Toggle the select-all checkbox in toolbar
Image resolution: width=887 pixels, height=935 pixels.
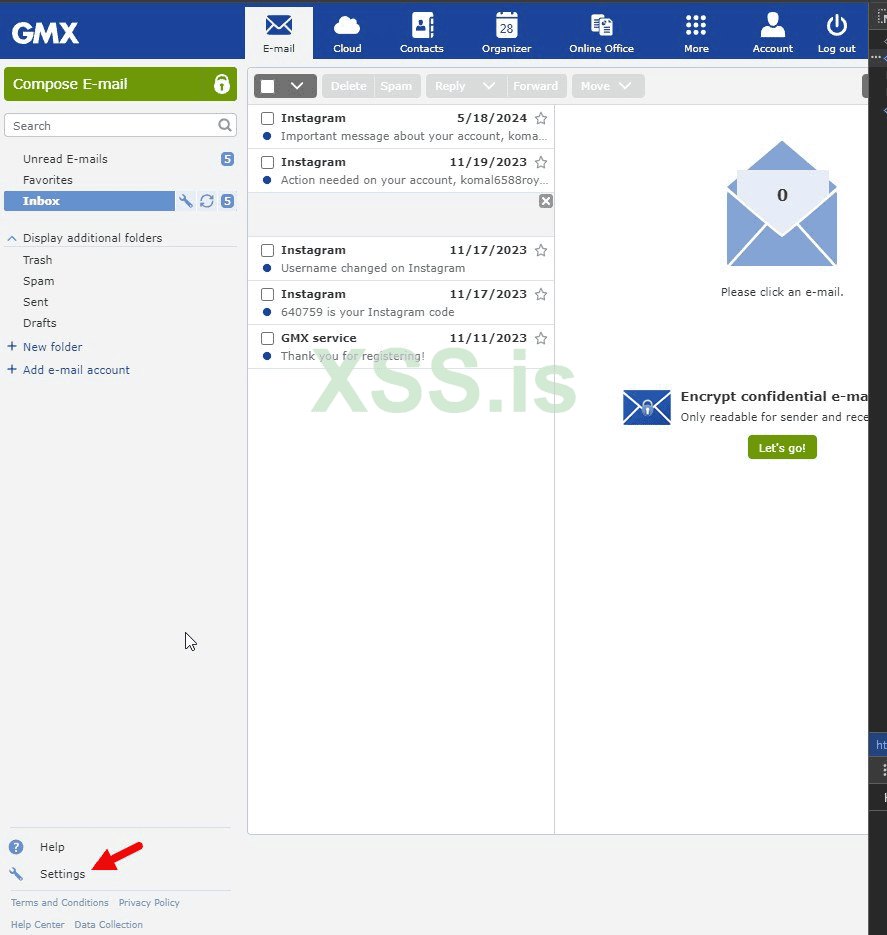click(268, 86)
